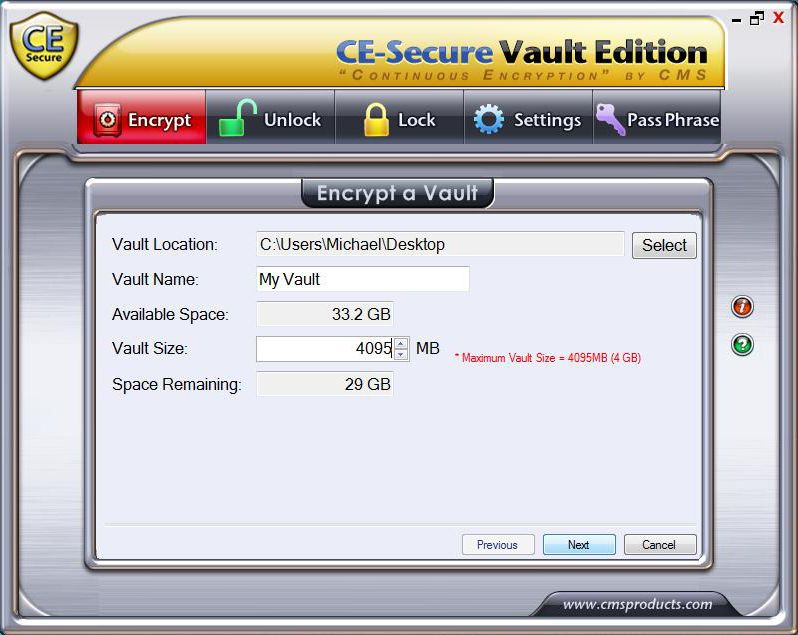Increase vault size with up arrow
The width and height of the screenshot is (798, 635).
(401, 343)
